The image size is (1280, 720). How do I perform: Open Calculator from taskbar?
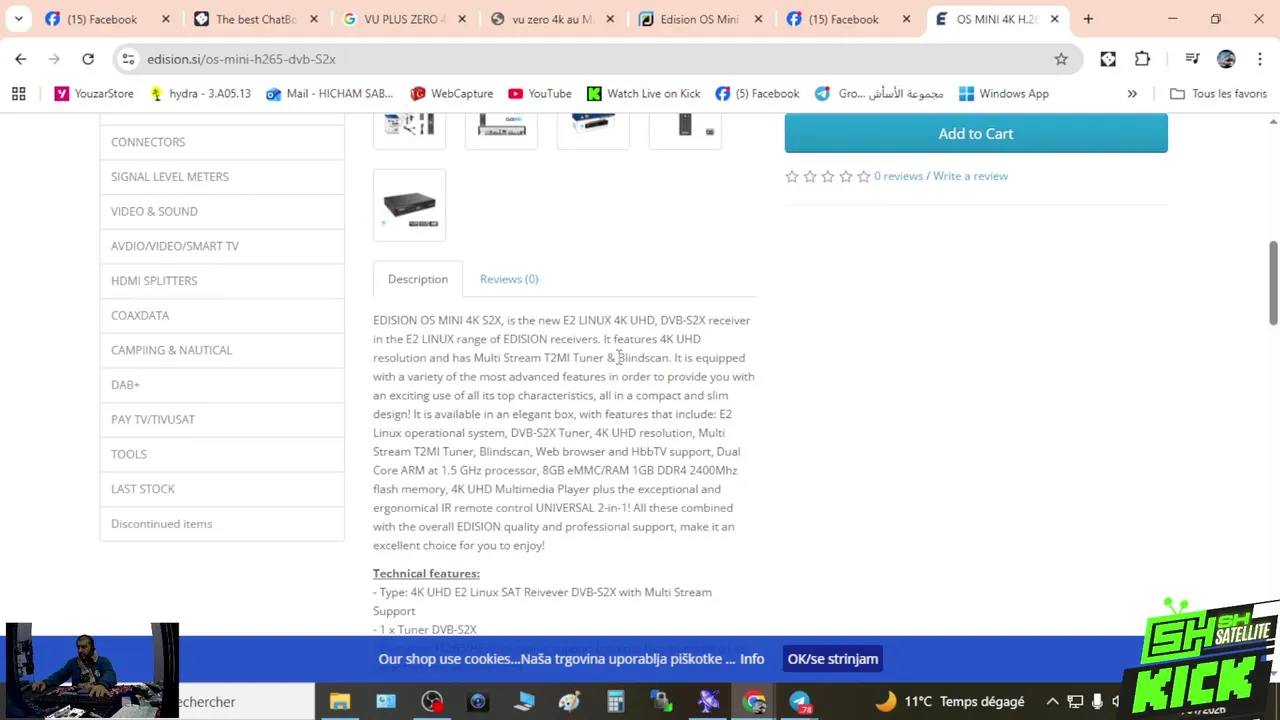coord(615,702)
